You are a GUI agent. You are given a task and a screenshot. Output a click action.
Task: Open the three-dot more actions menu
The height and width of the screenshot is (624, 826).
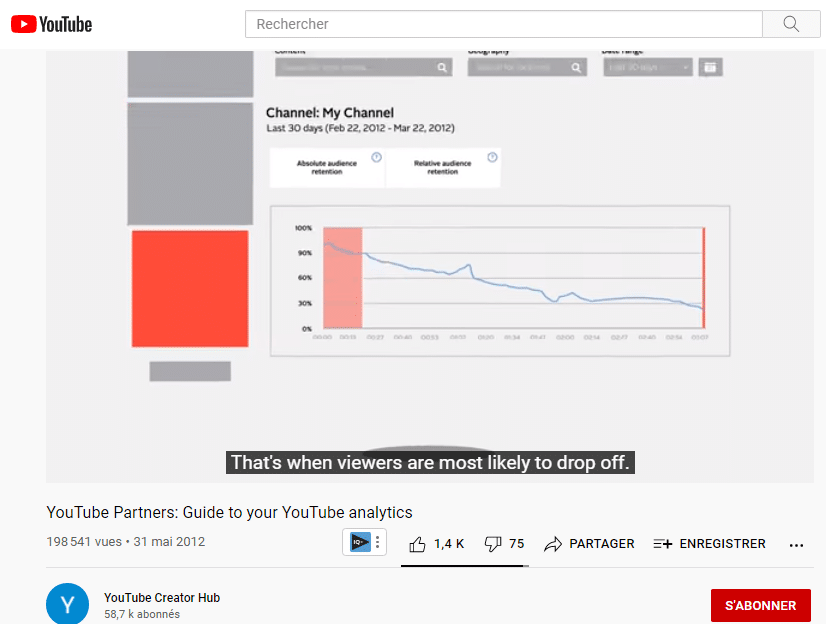coord(796,545)
